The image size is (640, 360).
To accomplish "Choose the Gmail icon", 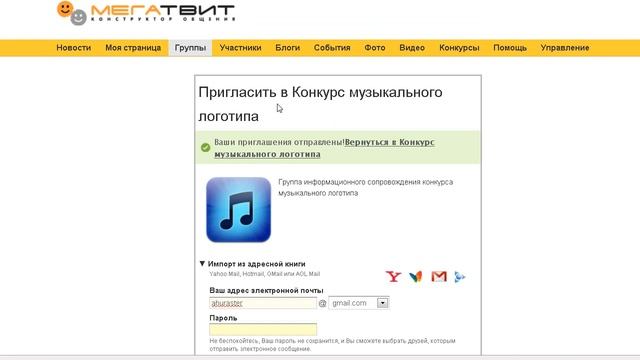I will click(x=439, y=277).
